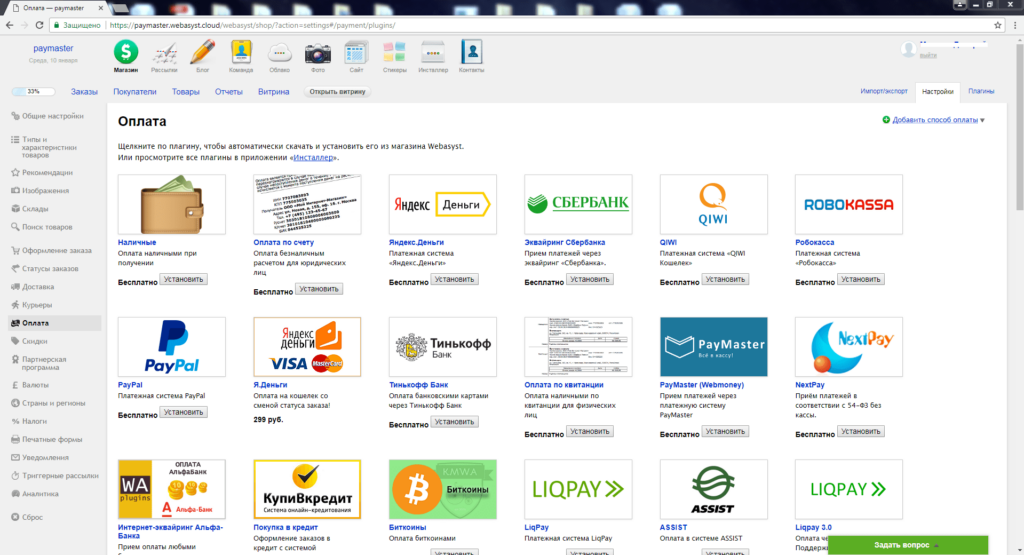
Task: Open Типы и характеристики товаров
Action: pos(50,147)
